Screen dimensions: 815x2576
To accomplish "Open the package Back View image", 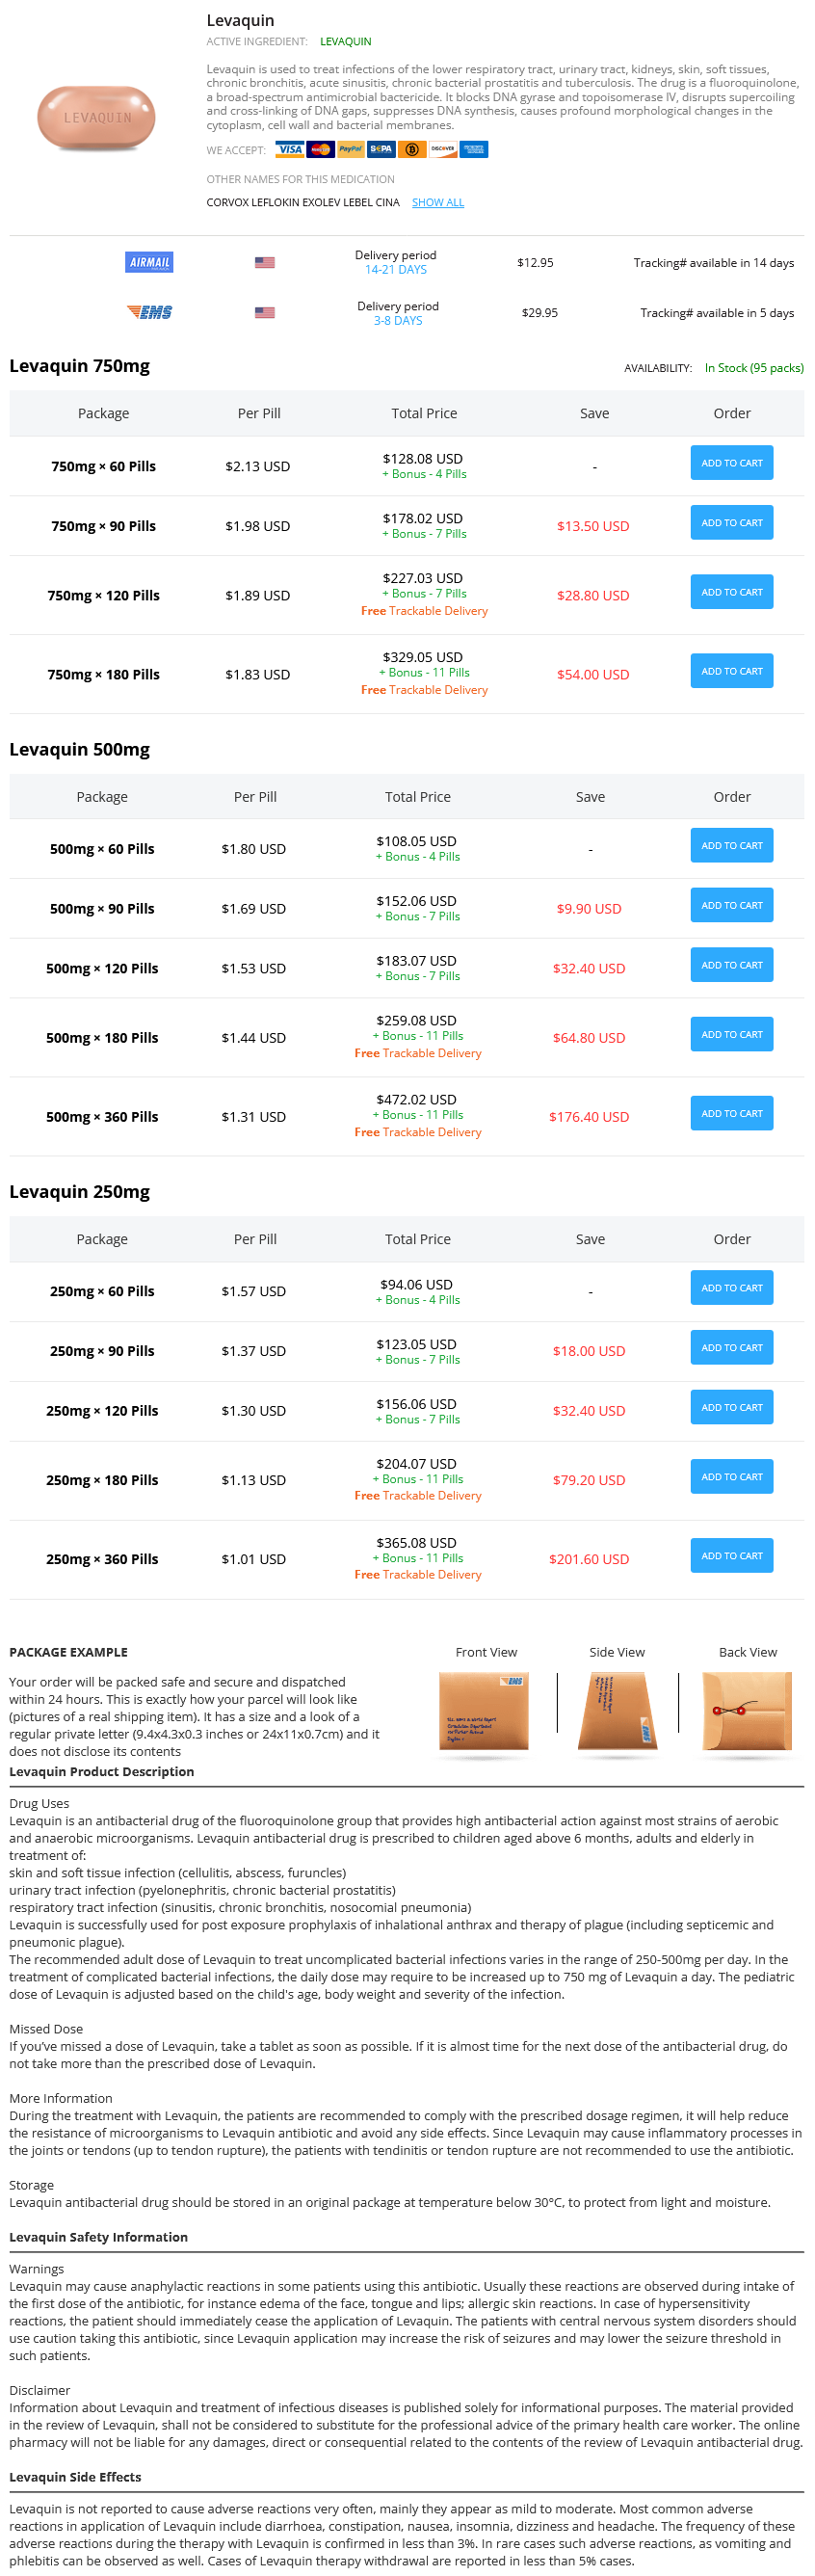I will pos(746,1712).
